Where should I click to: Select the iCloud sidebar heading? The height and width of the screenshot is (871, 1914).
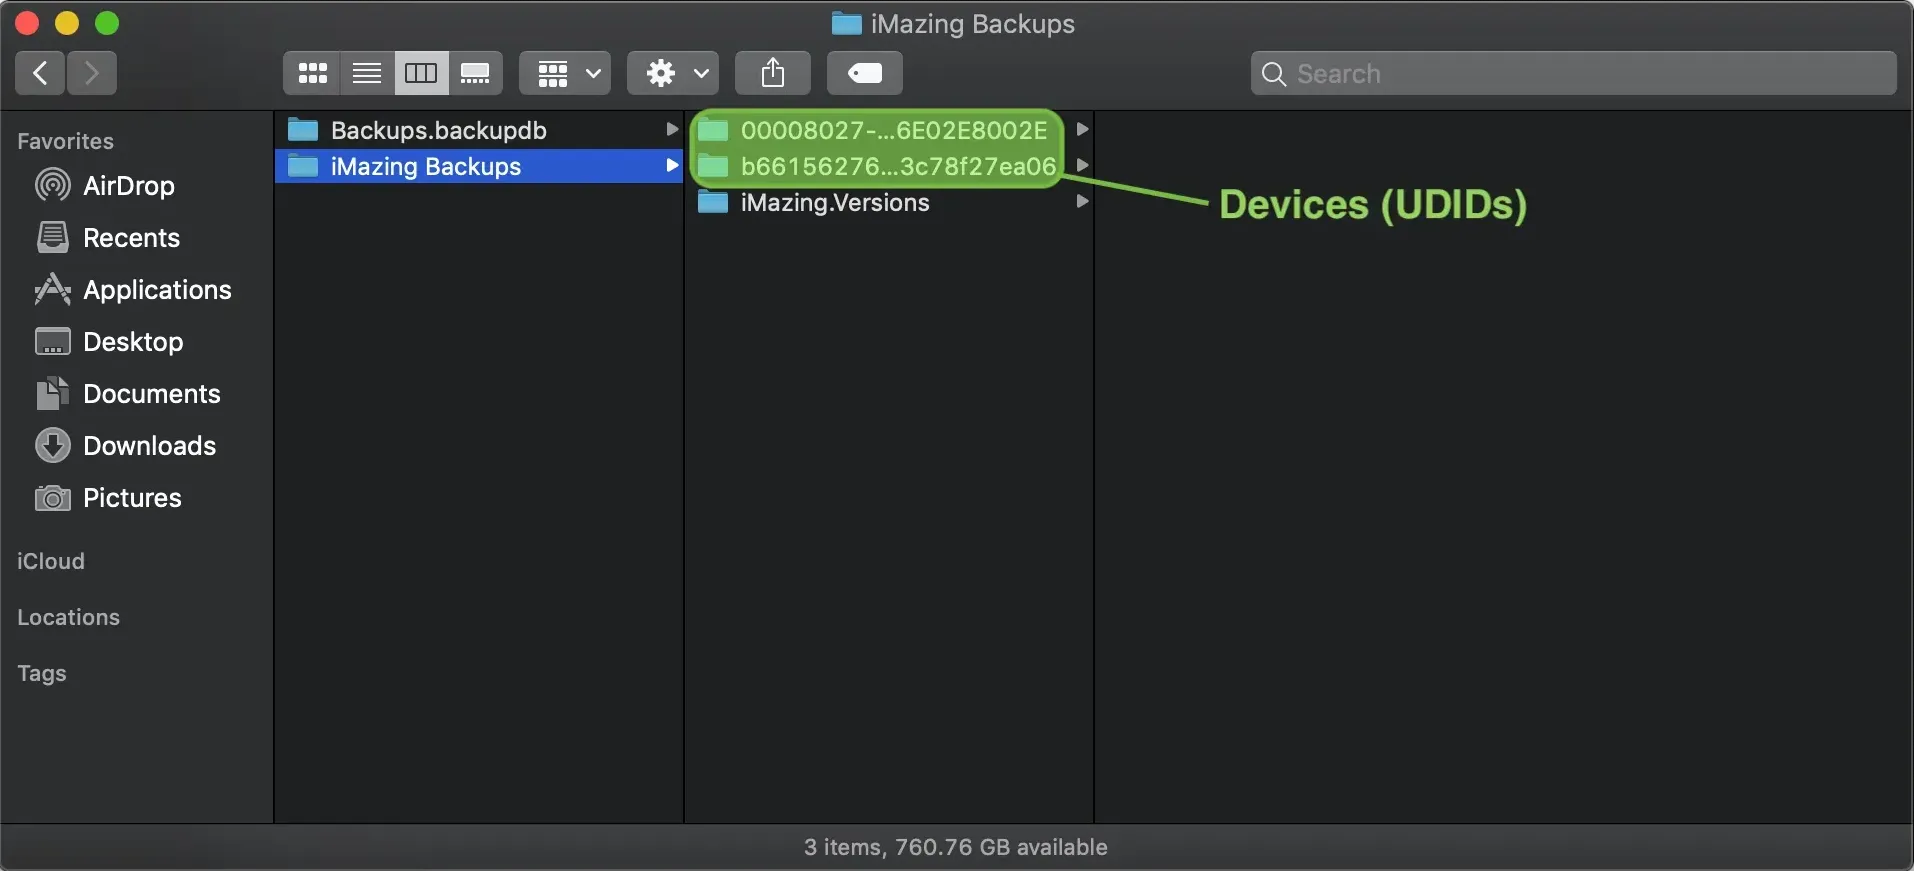51,561
